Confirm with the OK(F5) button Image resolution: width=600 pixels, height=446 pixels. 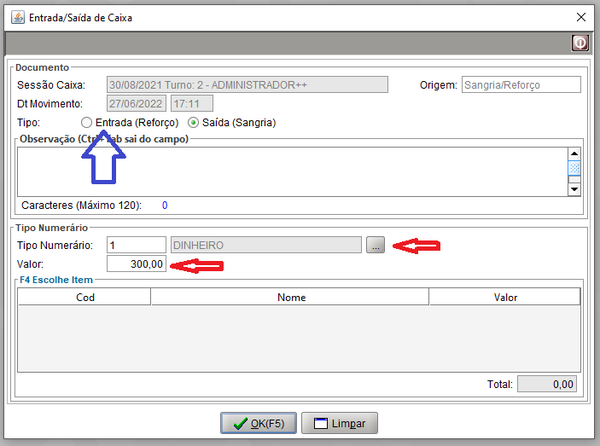tap(258, 423)
